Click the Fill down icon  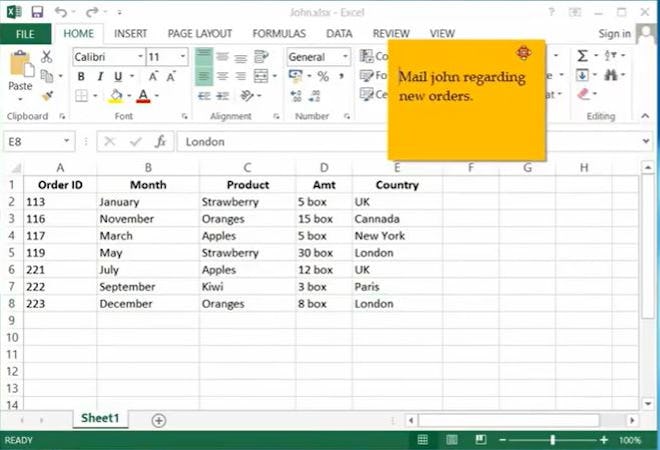(582, 75)
